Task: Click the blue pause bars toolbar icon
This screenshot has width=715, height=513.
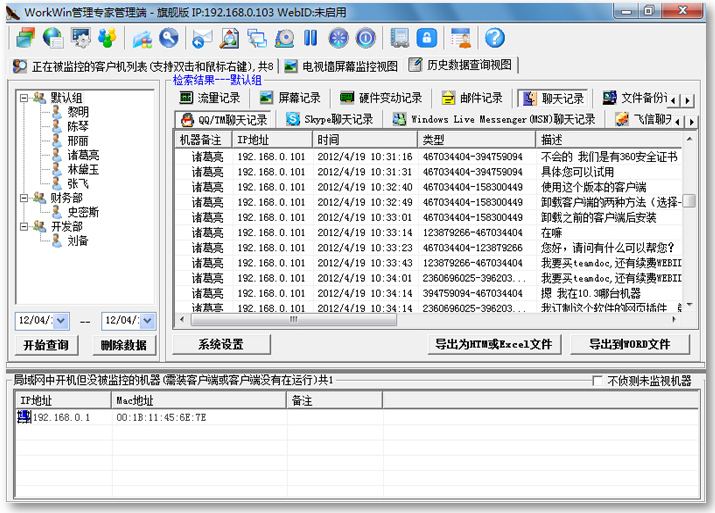Action: click(x=311, y=38)
